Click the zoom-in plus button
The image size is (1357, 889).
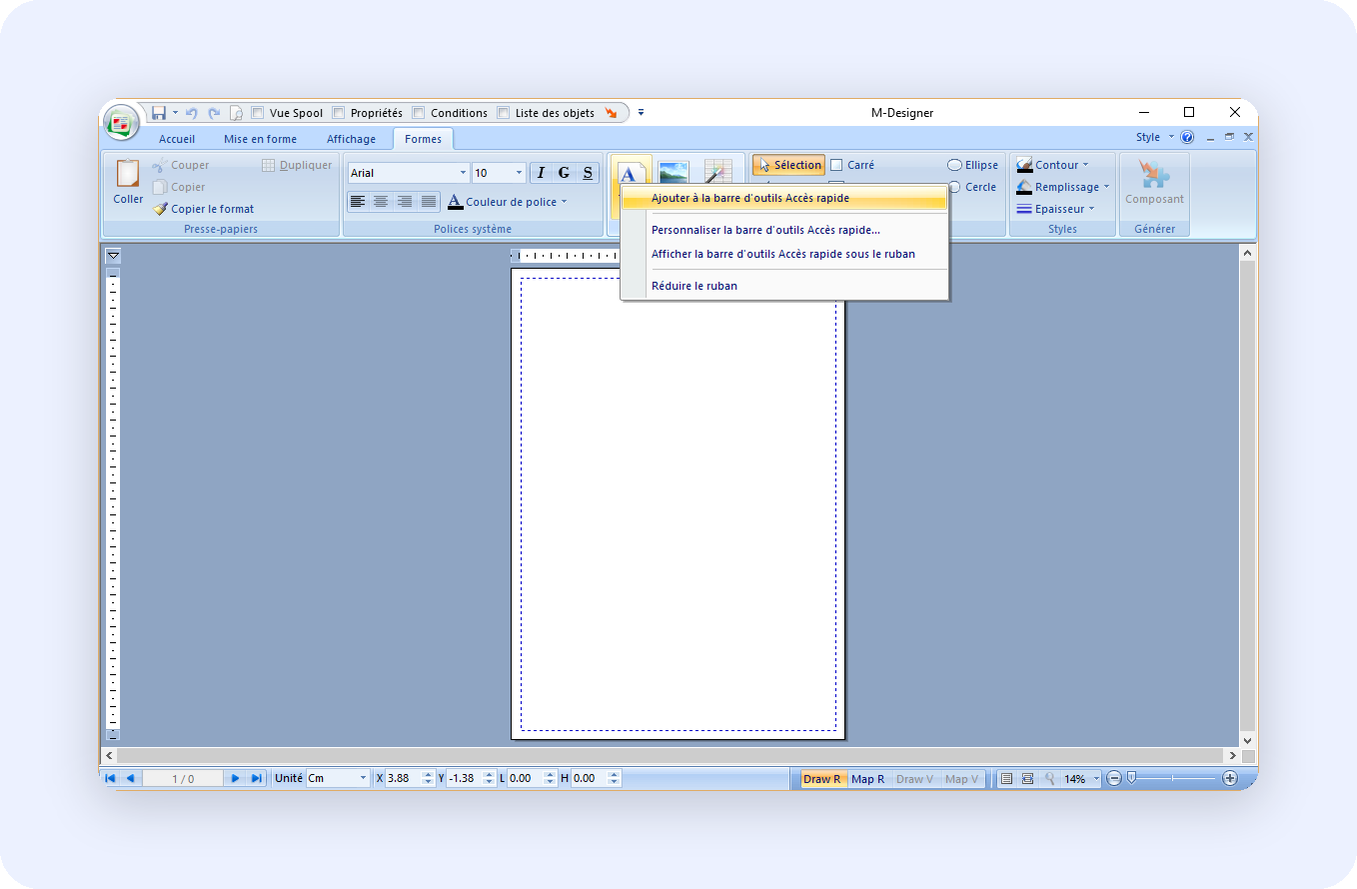1230,778
